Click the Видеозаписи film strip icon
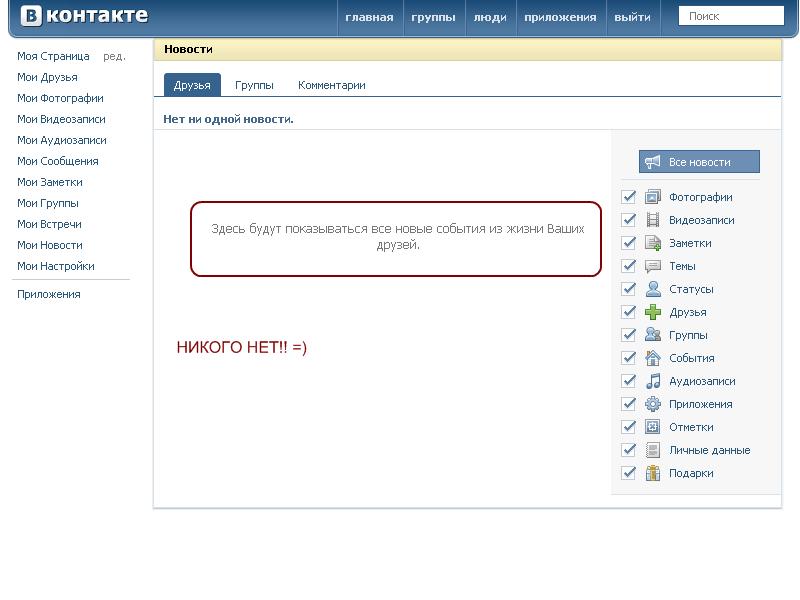Screen dimensions: 800x600 click(x=653, y=220)
